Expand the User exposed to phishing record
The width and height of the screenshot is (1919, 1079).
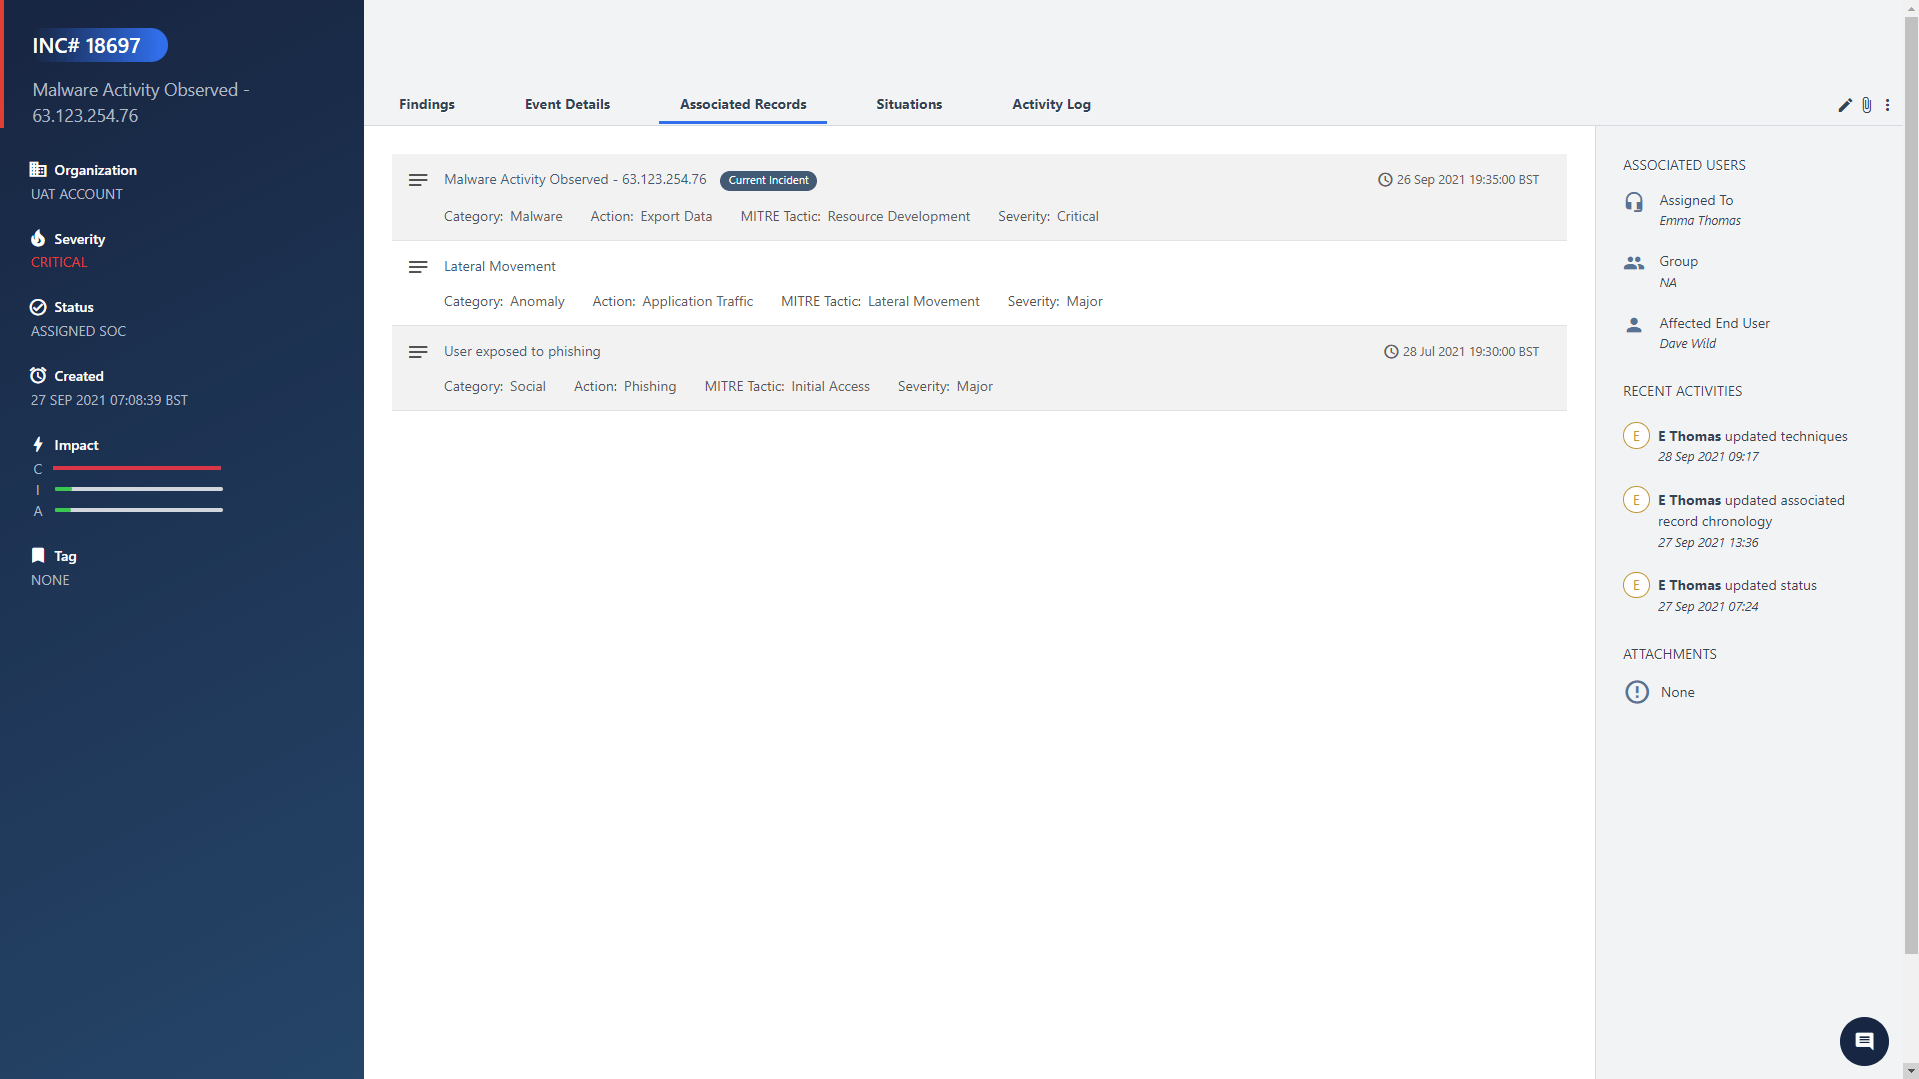click(x=418, y=352)
